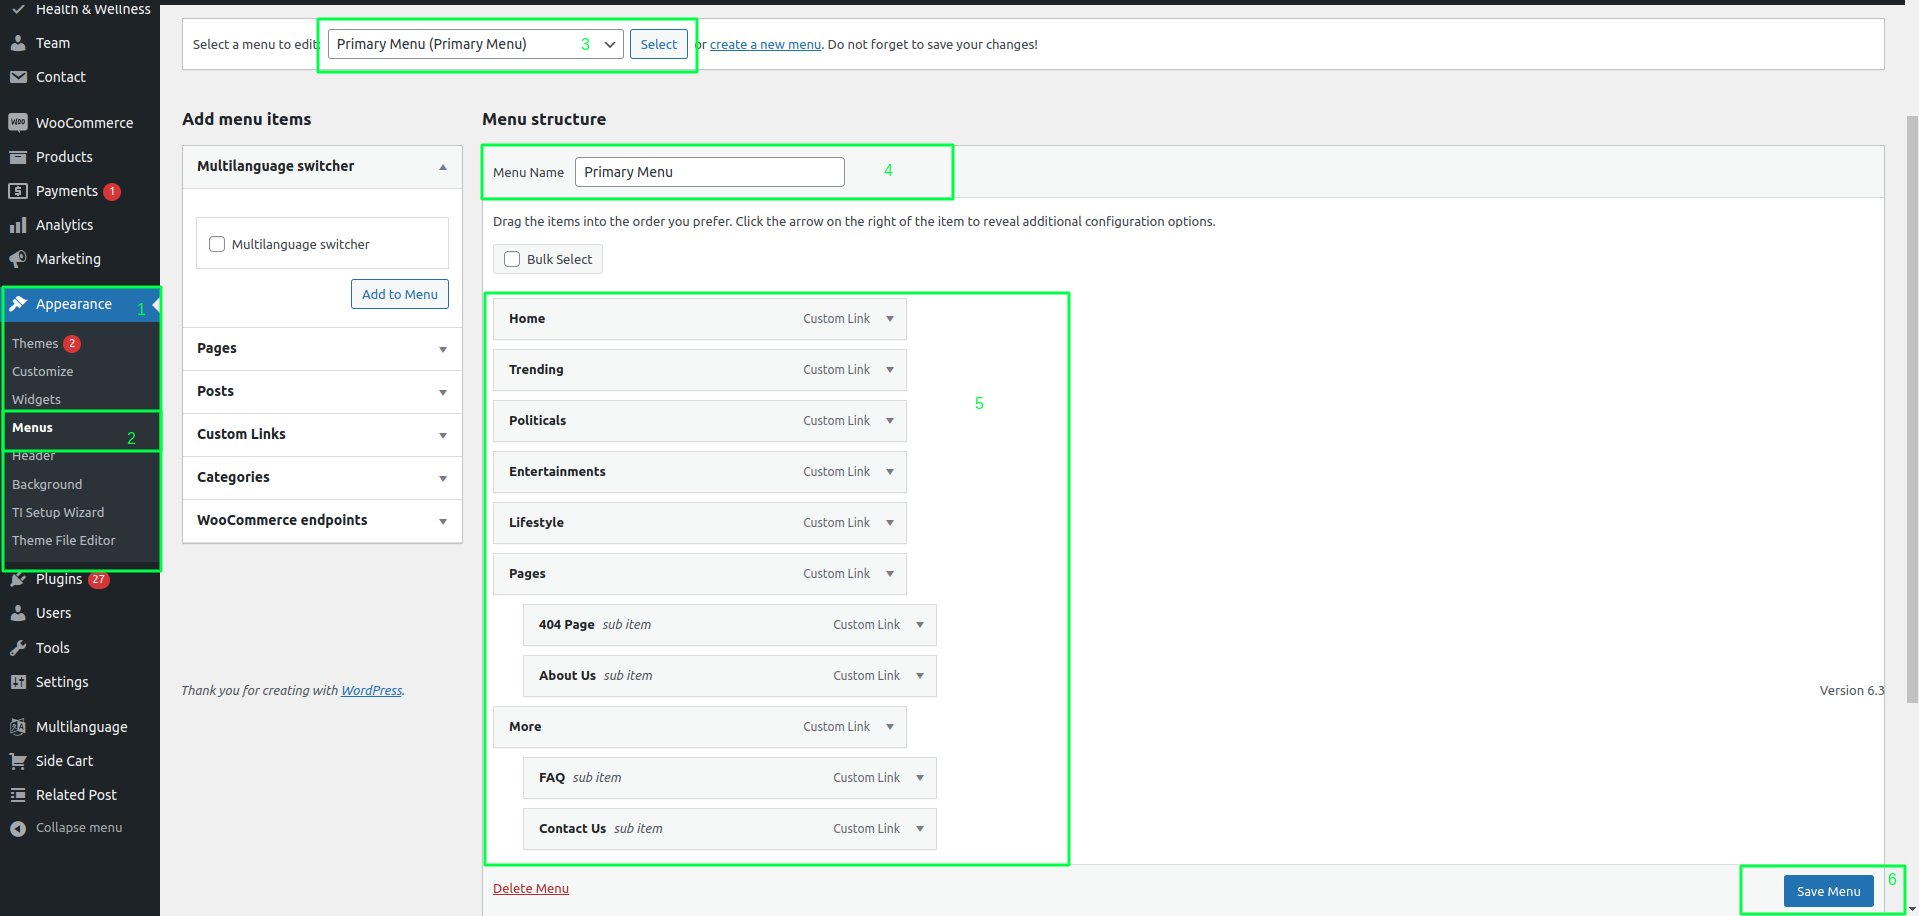Expand the WooCommerce endpoints panel
Screen dimensions: 1919x916
point(443,521)
